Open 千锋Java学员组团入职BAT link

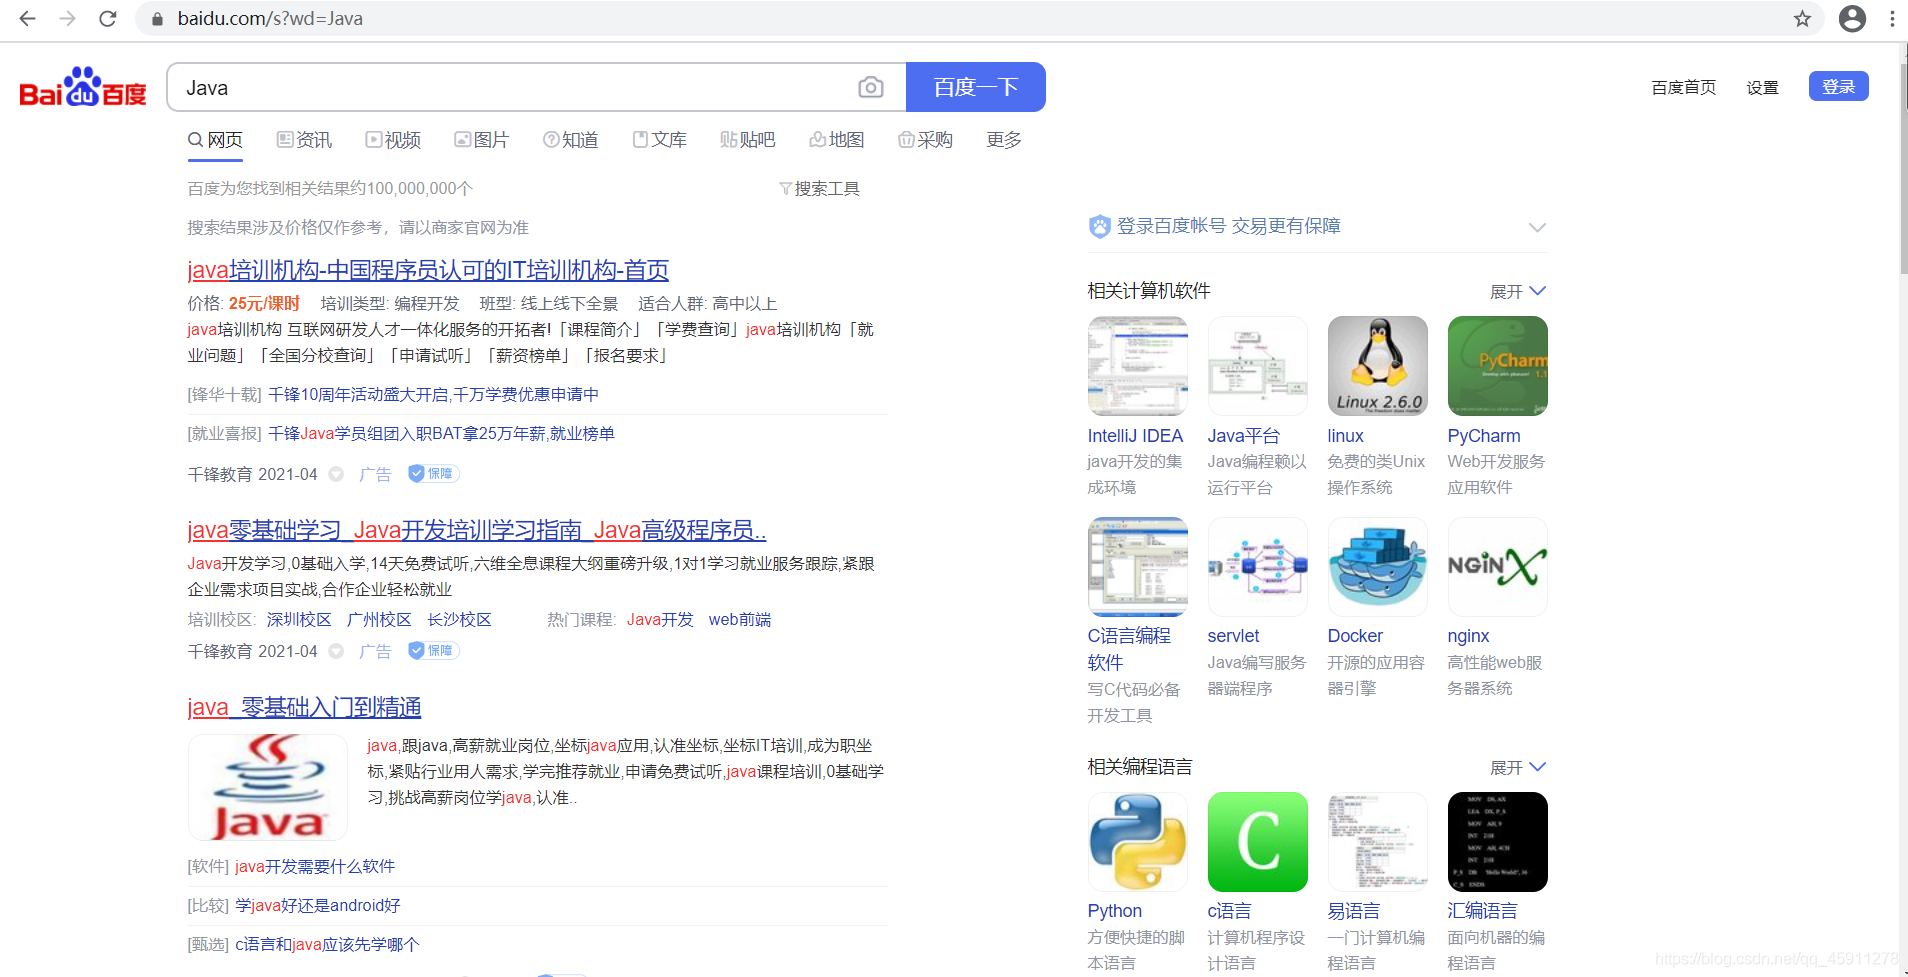pyautogui.click(x=441, y=434)
